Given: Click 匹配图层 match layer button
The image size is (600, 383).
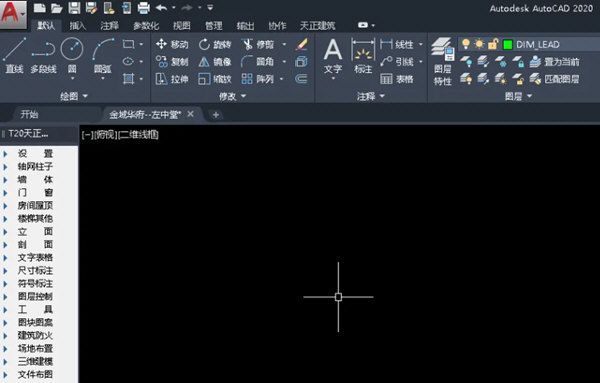Looking at the screenshot, I should point(555,79).
